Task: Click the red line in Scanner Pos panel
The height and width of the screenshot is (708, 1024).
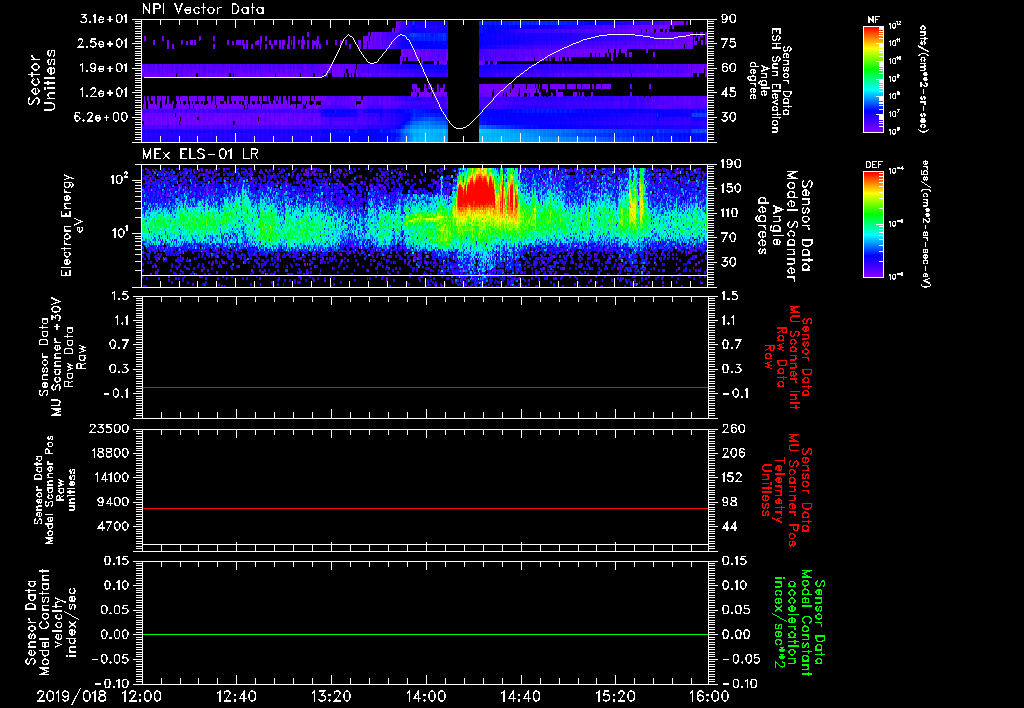Action: (x=425, y=508)
